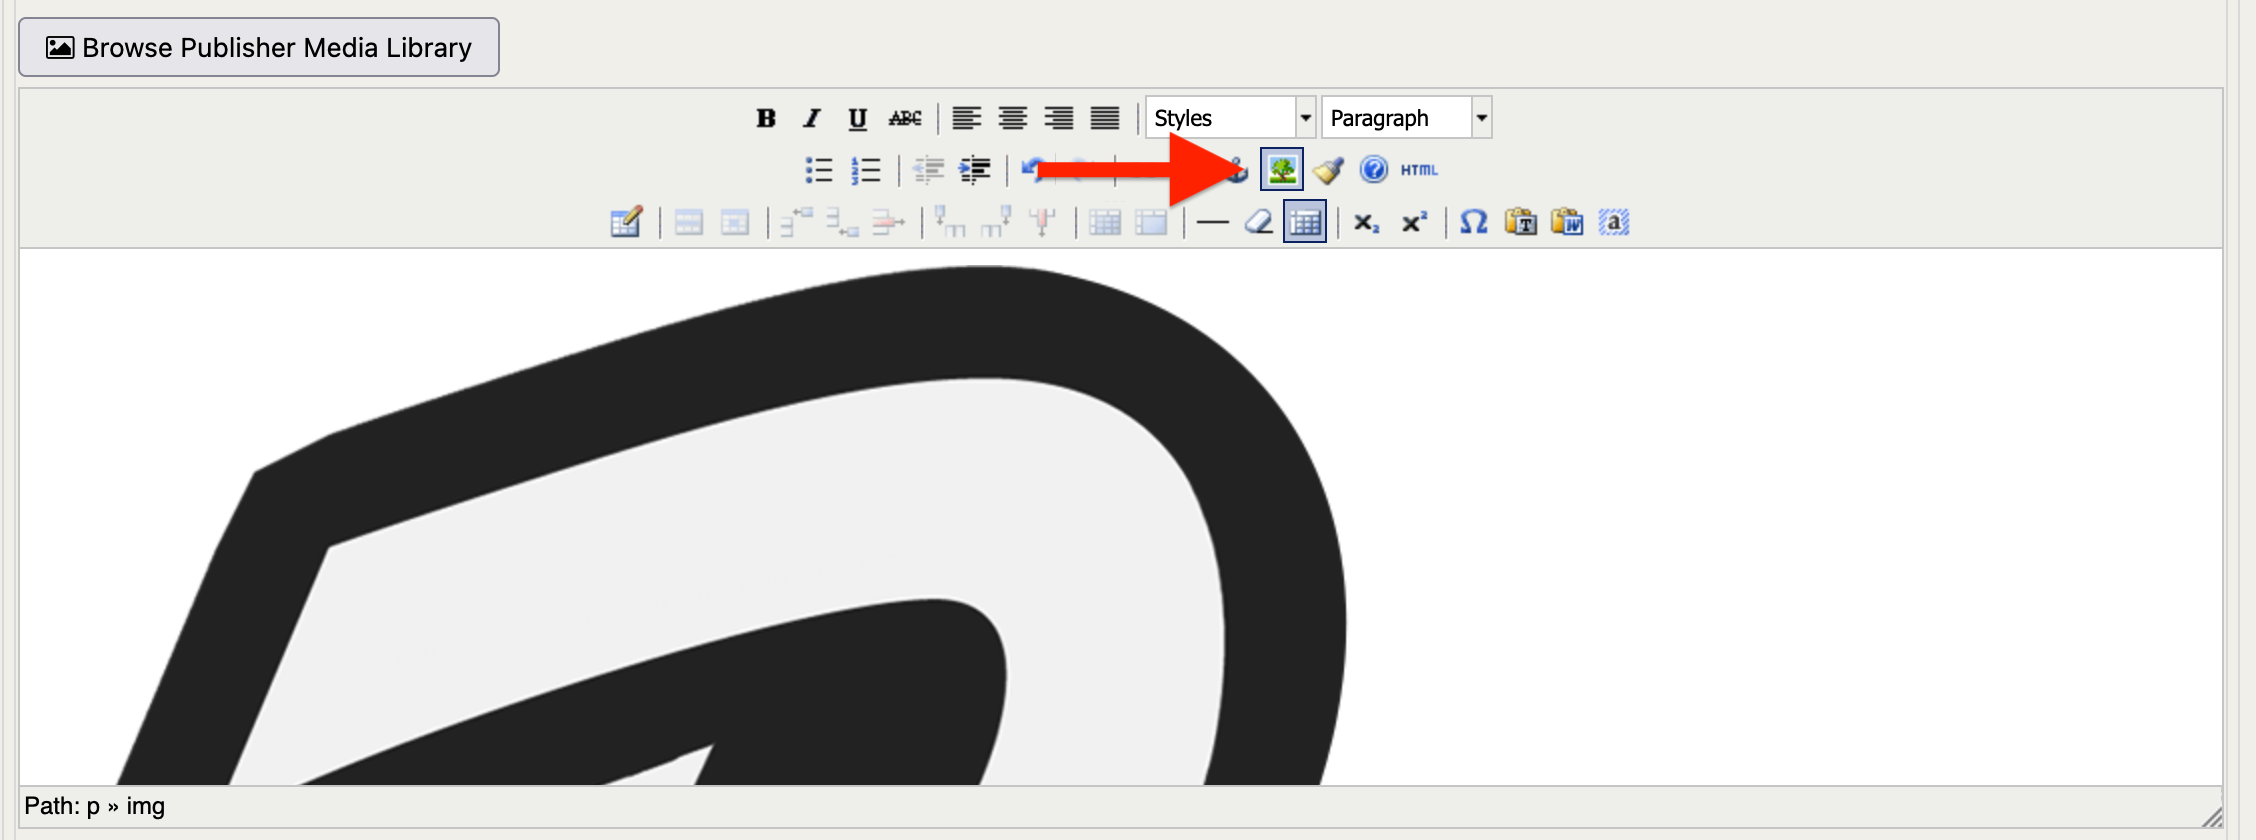This screenshot has width=2256, height=840.
Task: Click the cleanup messy code broom icon
Action: pyautogui.click(x=1328, y=170)
